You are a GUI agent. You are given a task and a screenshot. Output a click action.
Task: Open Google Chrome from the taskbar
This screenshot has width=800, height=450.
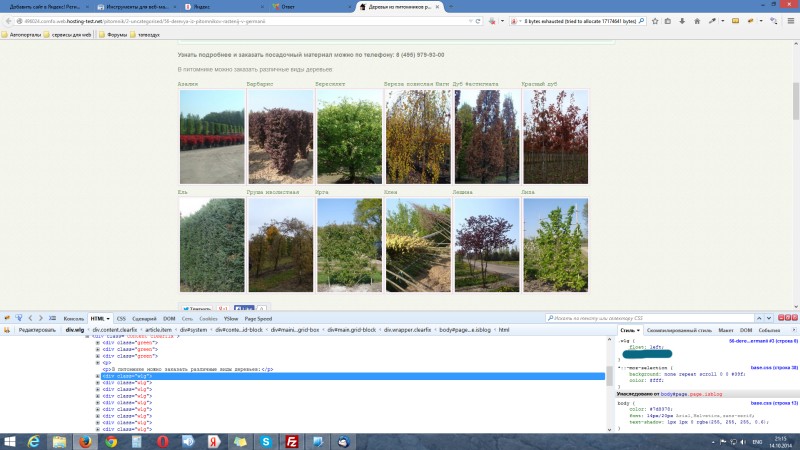click(111, 442)
